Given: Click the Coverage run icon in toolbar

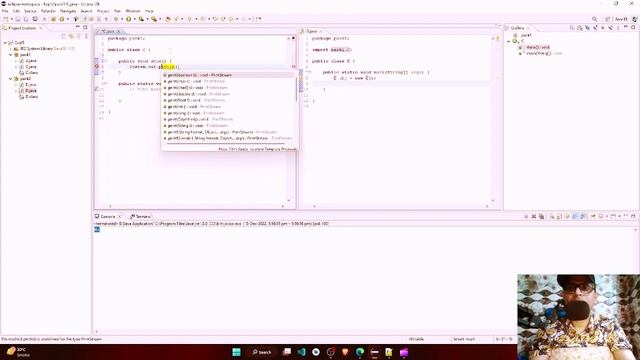Looking at the screenshot, I should coord(141,19).
